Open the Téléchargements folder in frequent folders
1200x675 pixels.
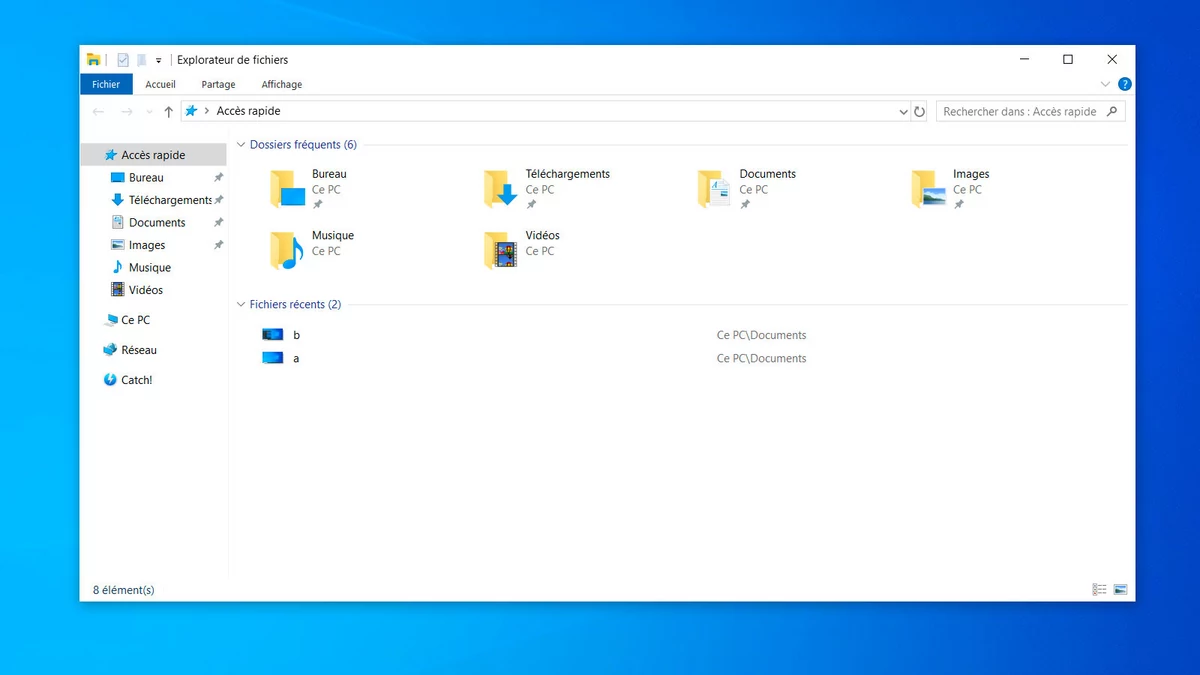tap(566, 174)
